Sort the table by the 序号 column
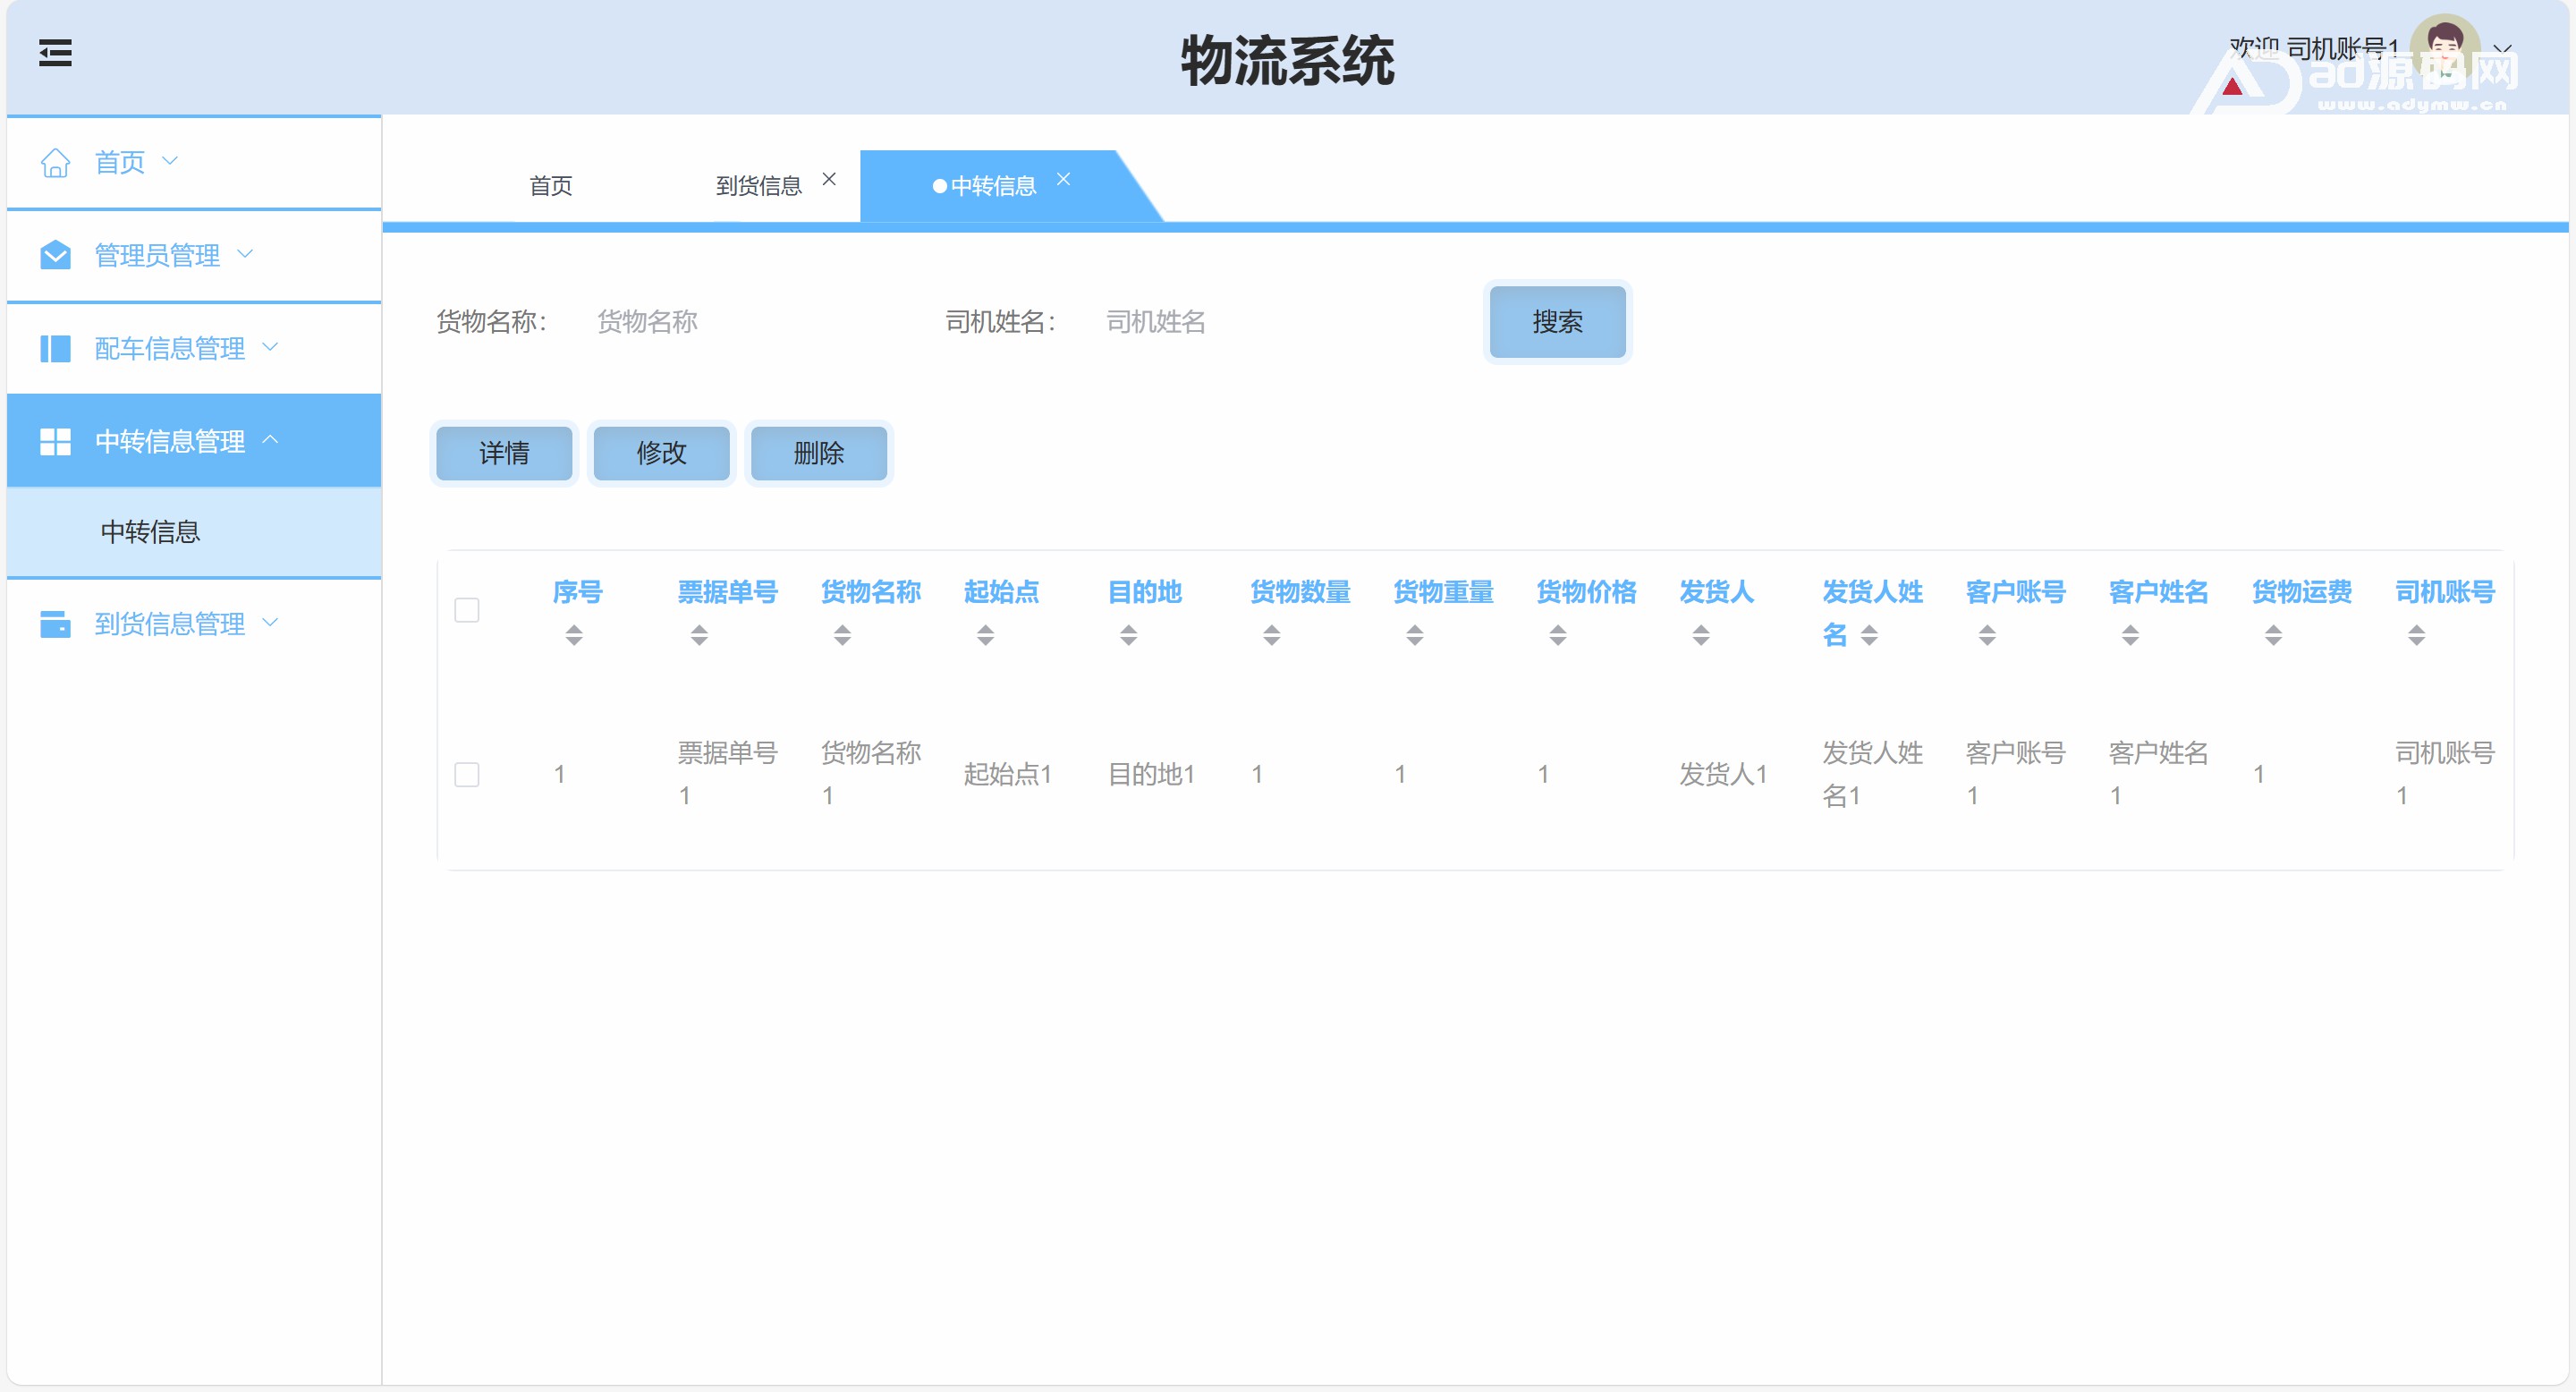 574,635
